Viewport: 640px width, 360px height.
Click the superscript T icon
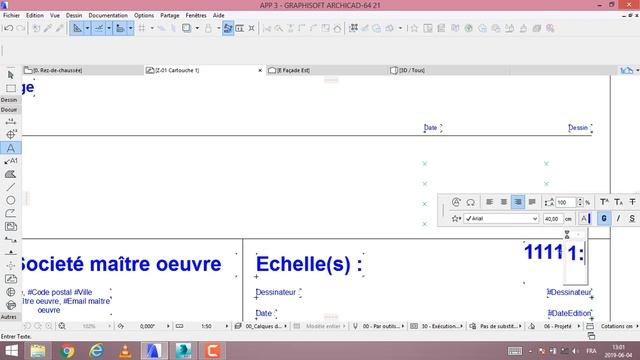tap(604, 202)
